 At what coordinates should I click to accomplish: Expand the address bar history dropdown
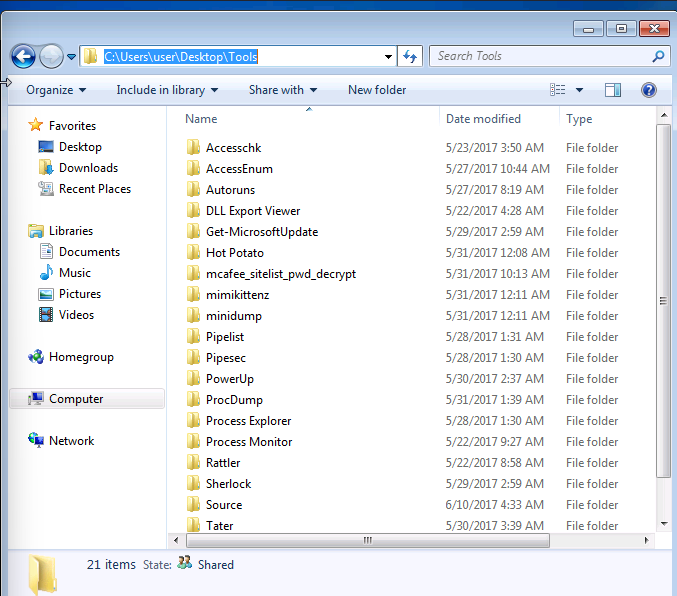click(x=388, y=57)
